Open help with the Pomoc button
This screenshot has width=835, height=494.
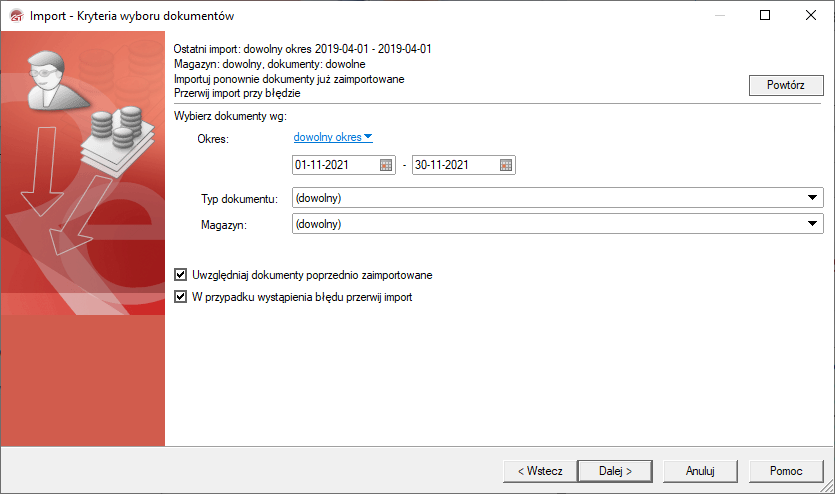click(786, 471)
